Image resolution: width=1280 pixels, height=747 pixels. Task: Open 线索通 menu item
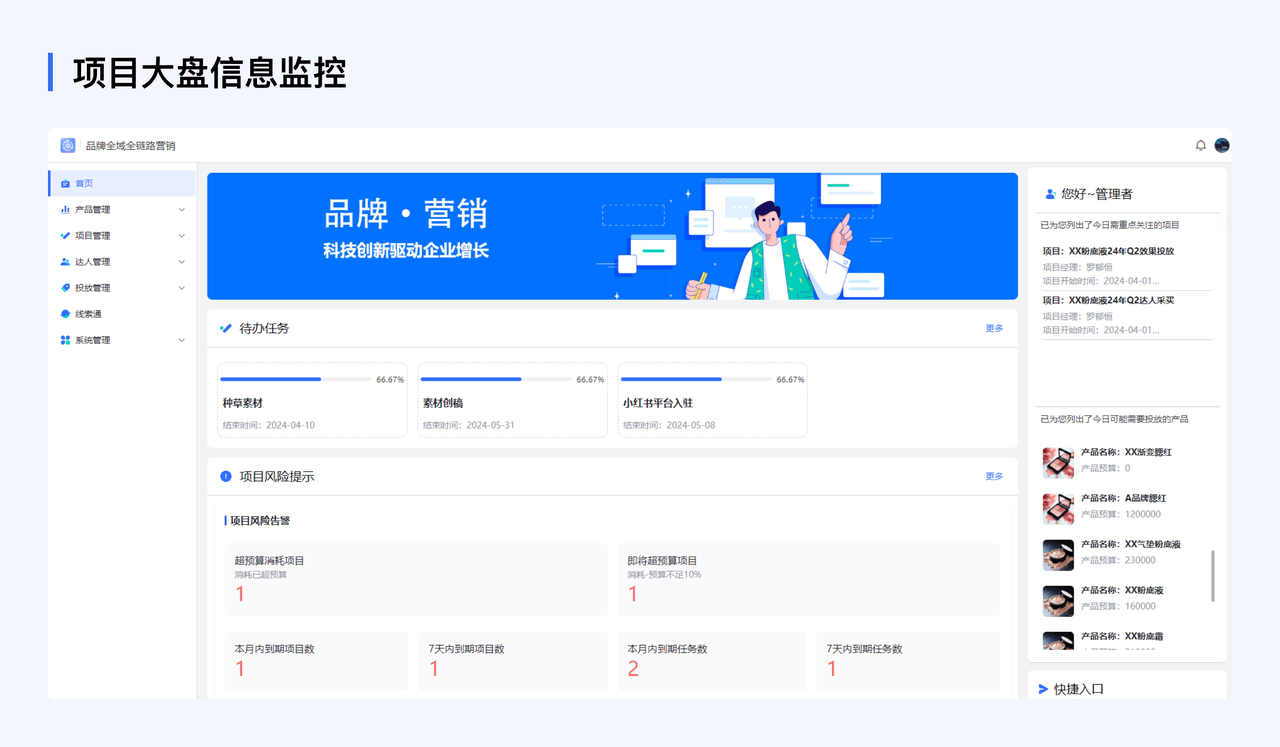pyautogui.click(x=122, y=314)
